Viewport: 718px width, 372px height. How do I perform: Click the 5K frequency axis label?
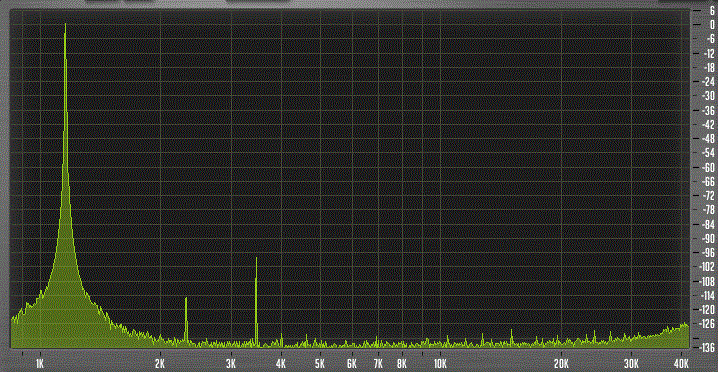(x=320, y=364)
